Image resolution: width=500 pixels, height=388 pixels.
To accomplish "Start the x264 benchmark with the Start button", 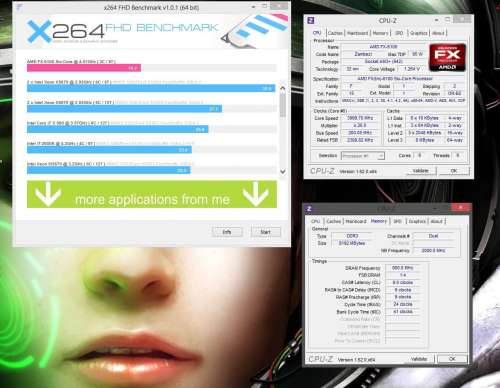I will coord(265,232).
